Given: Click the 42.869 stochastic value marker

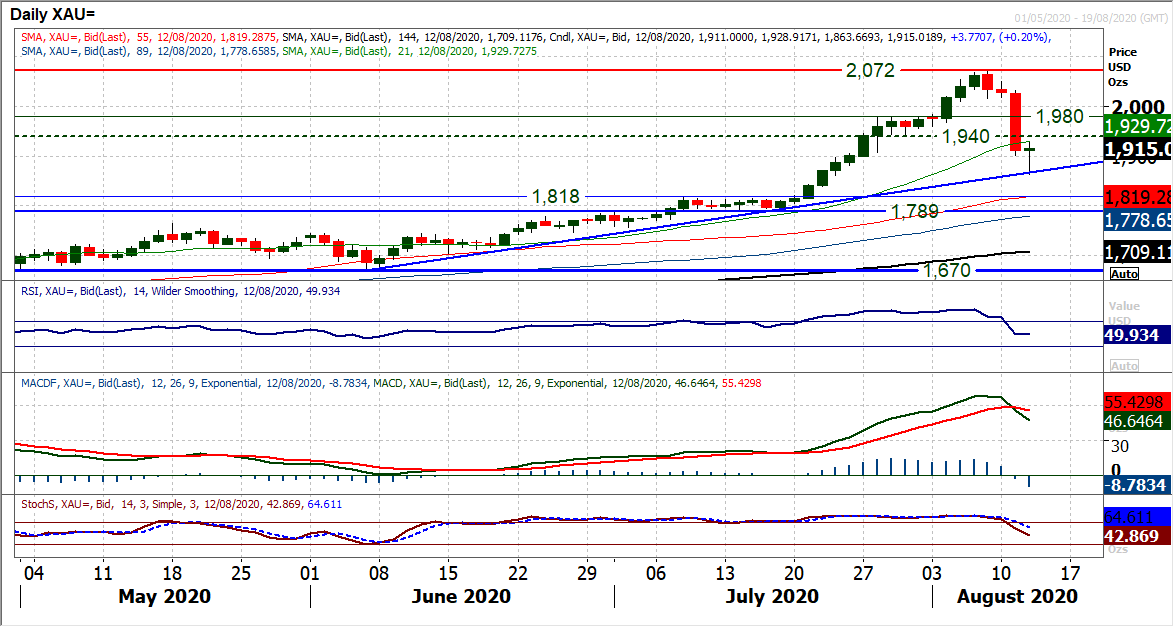Looking at the screenshot, I should pos(1140,534).
